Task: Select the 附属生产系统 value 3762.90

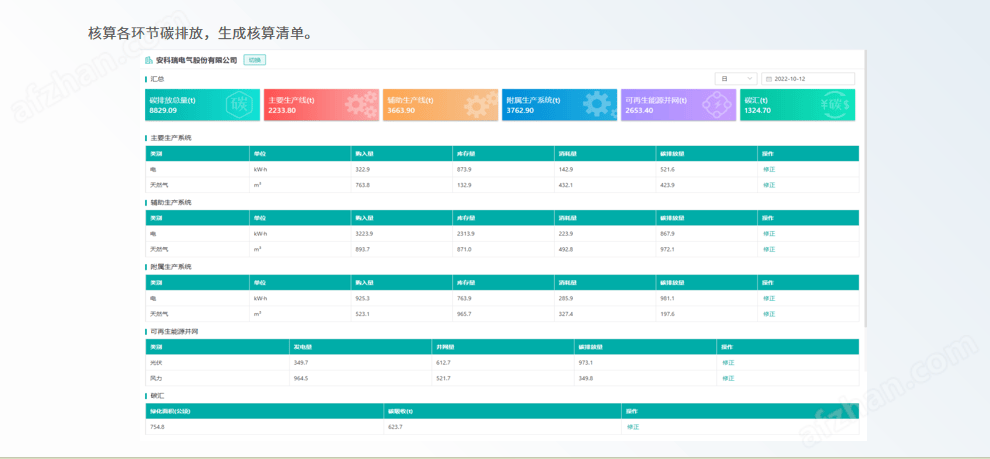Action: click(520, 110)
